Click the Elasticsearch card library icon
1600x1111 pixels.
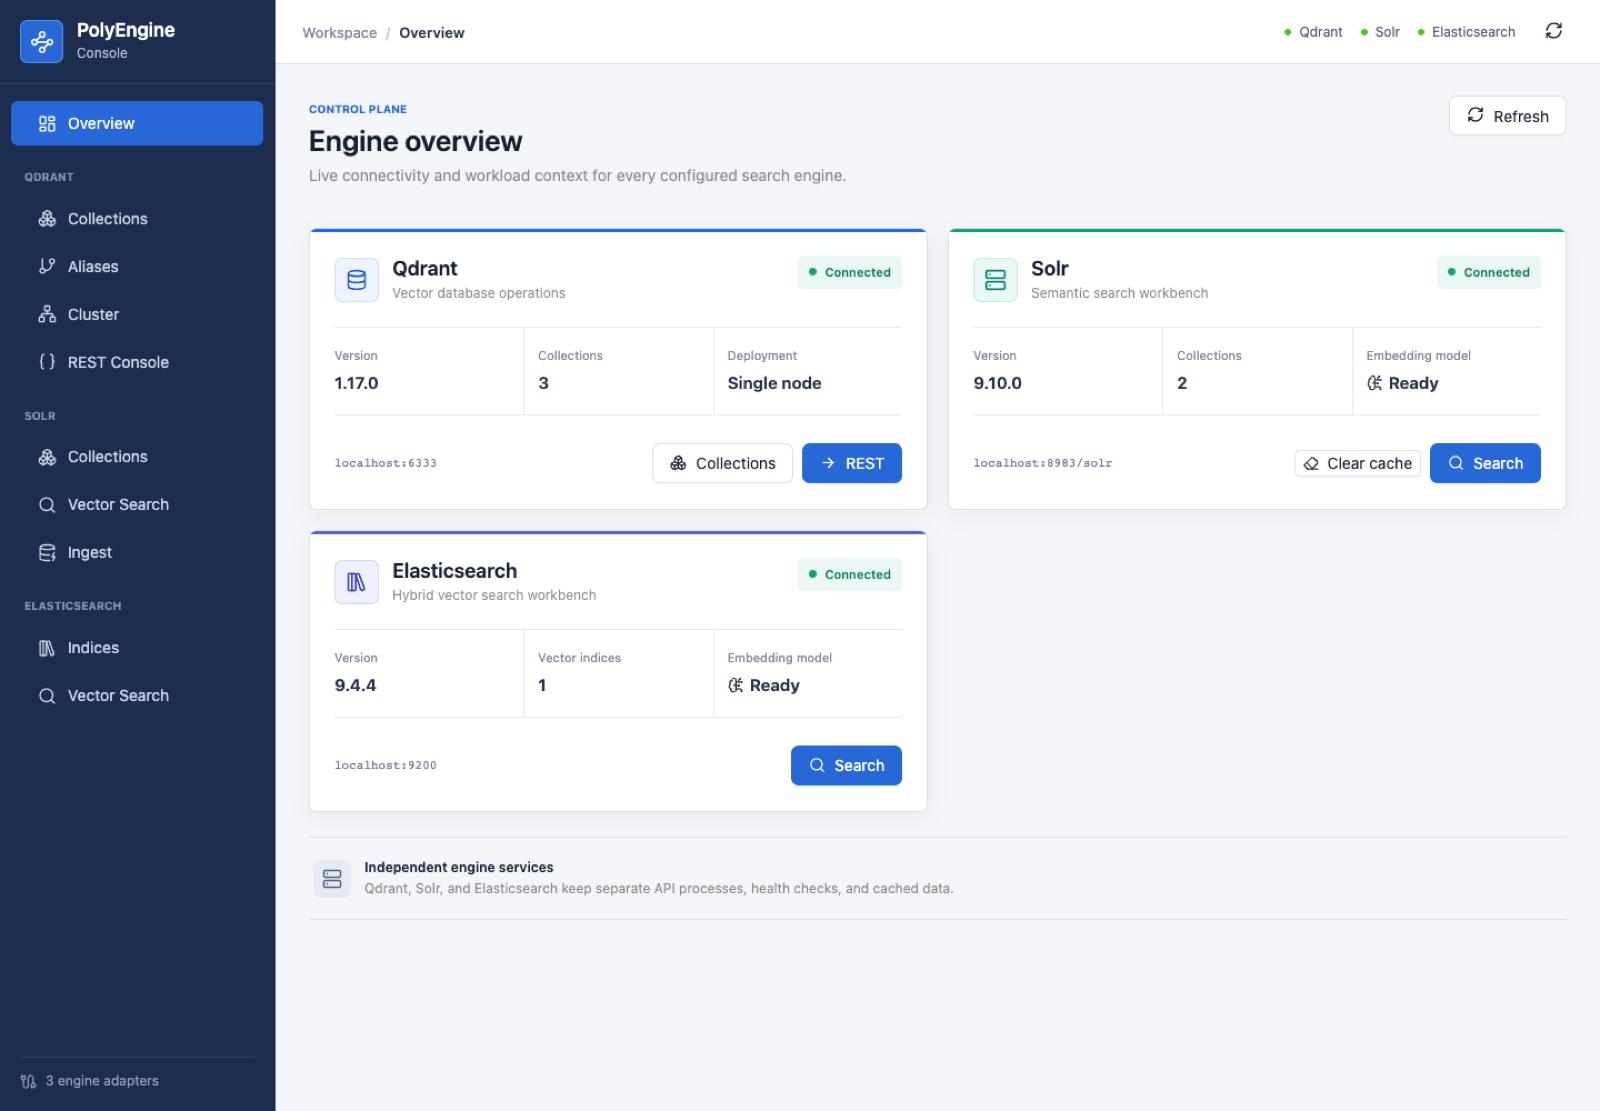(x=357, y=582)
